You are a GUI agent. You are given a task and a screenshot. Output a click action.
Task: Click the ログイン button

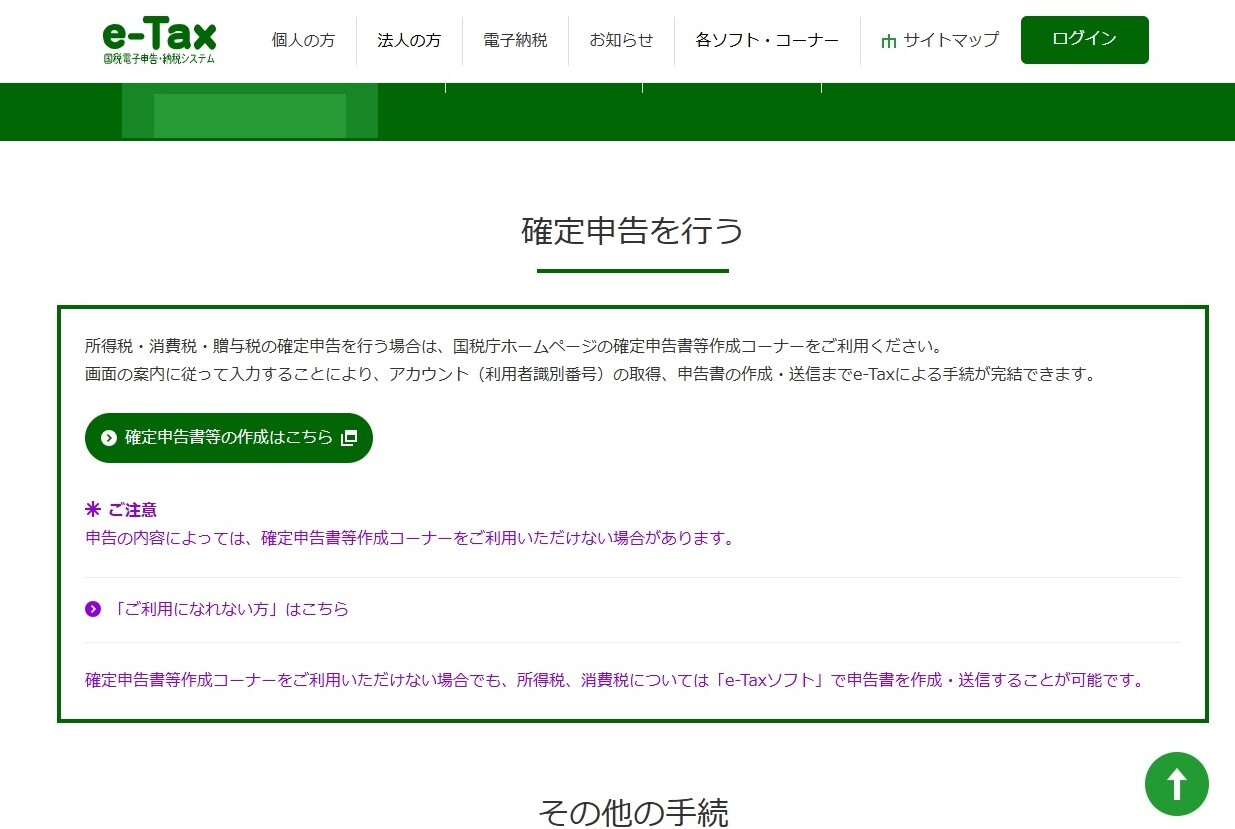[x=1084, y=40]
